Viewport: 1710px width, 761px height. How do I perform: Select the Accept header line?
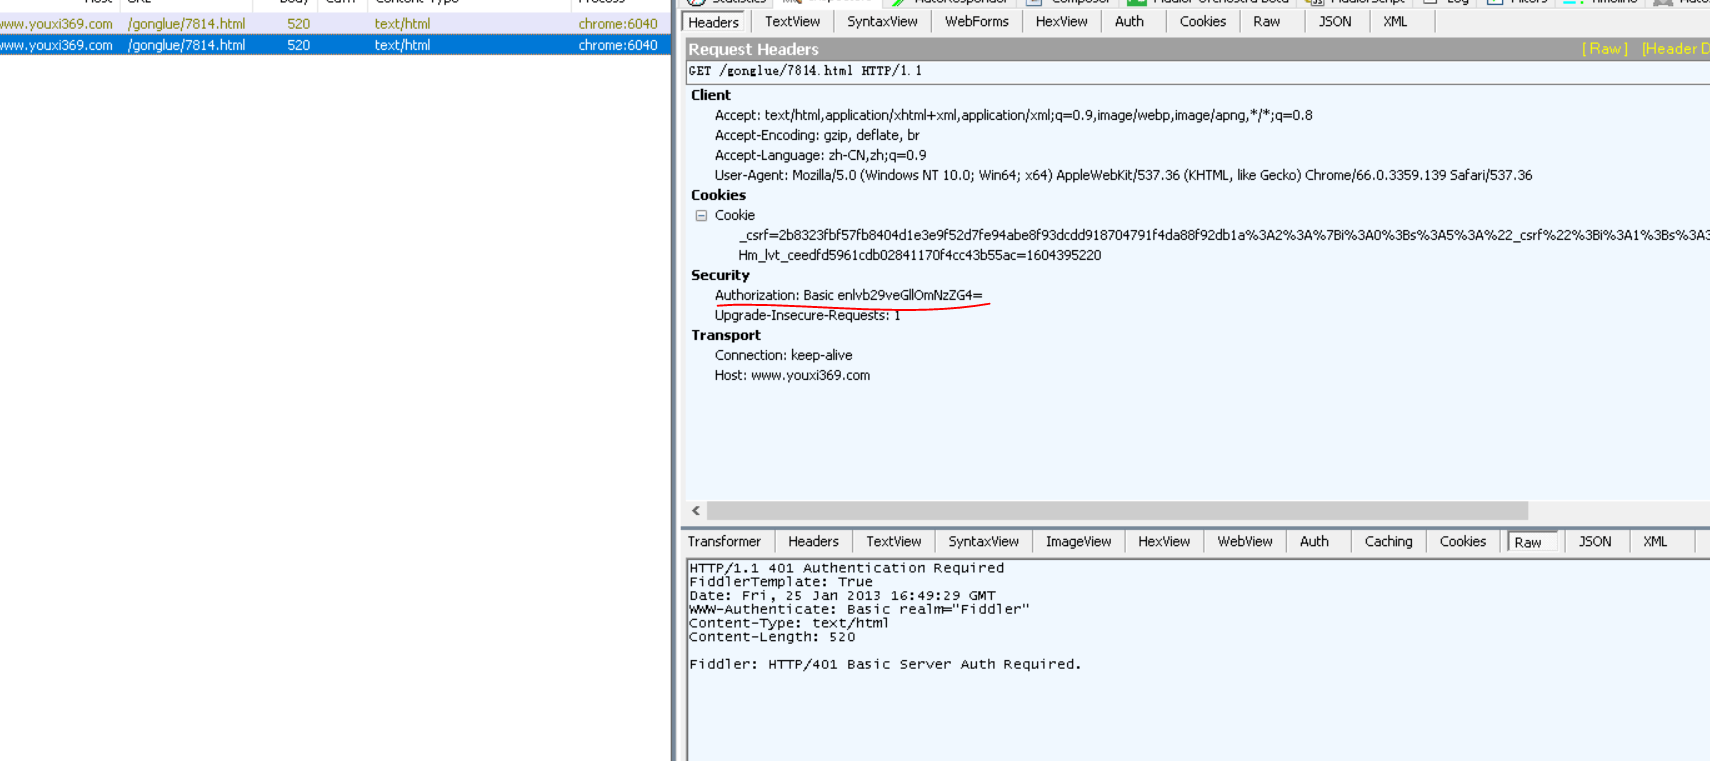1013,115
